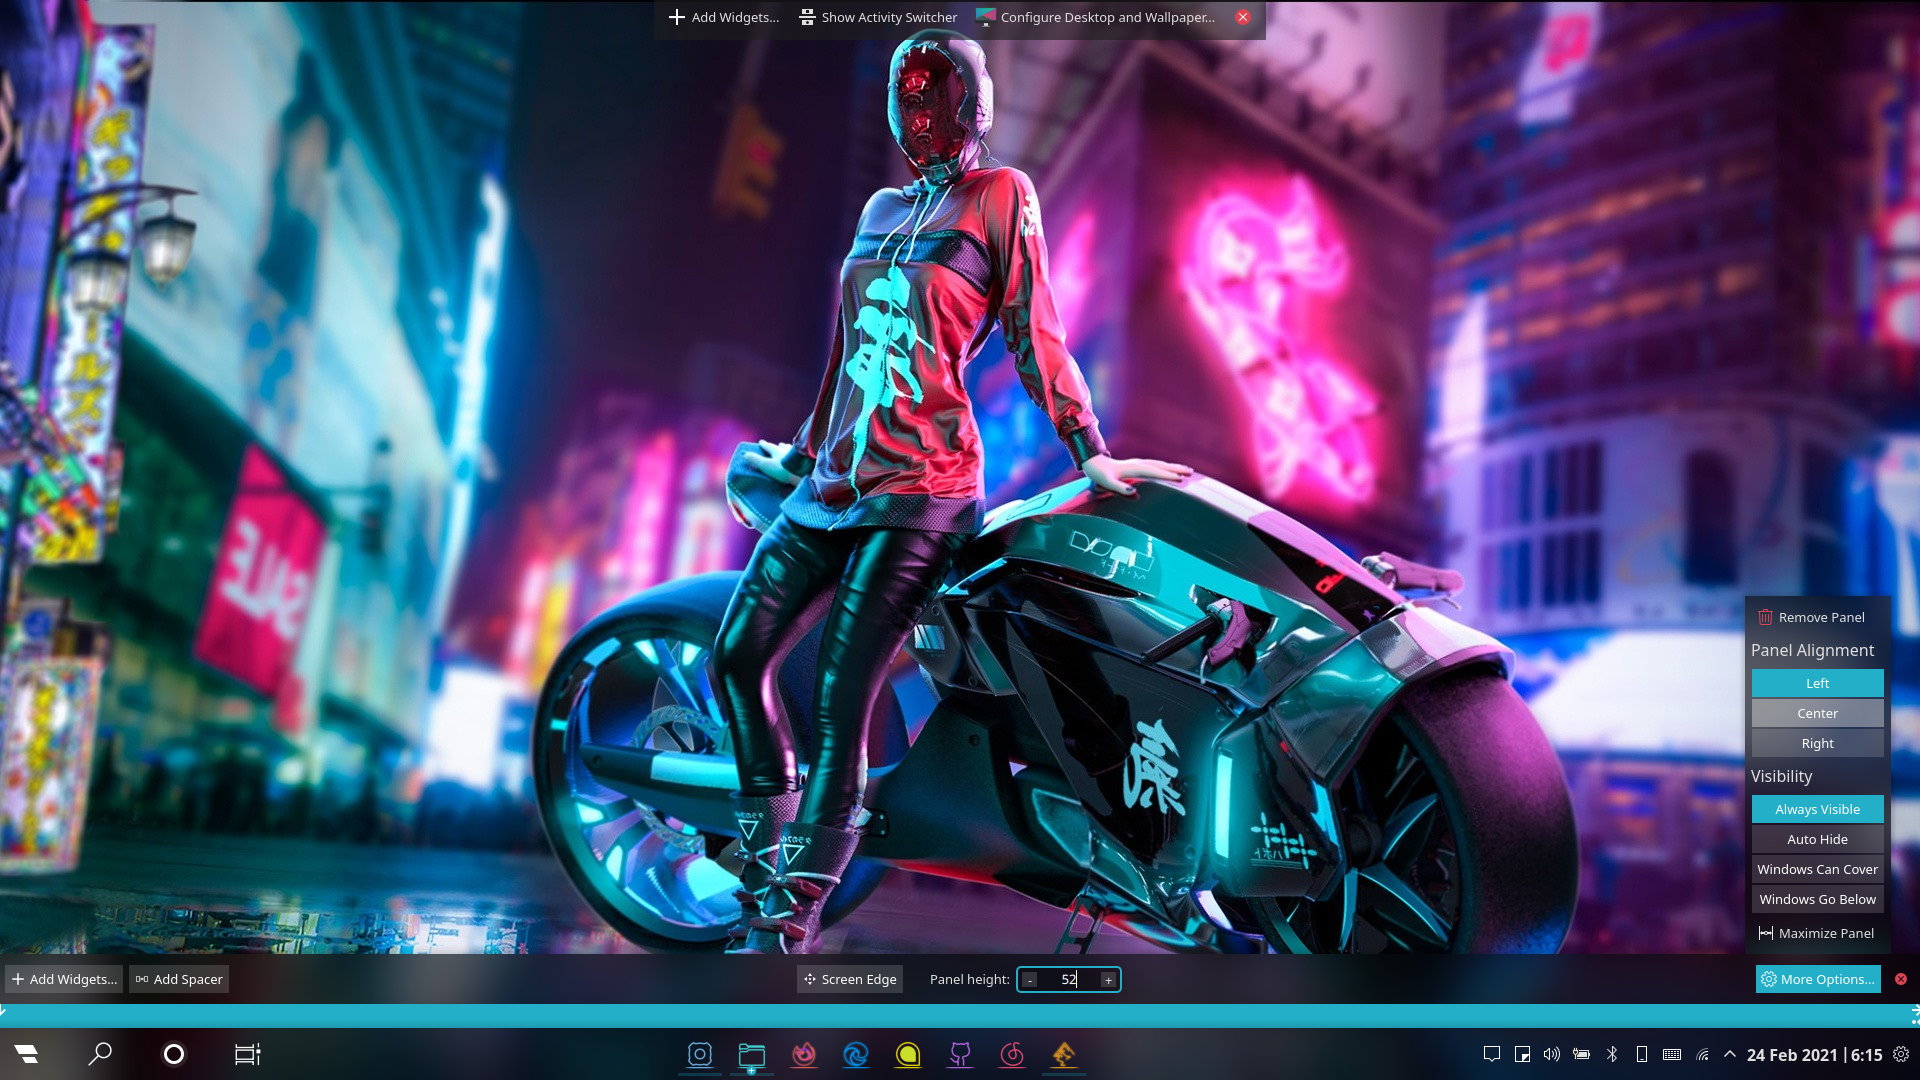Open the Bluetooth tray icon
Screen dimensions: 1920x1080
tap(1612, 1054)
